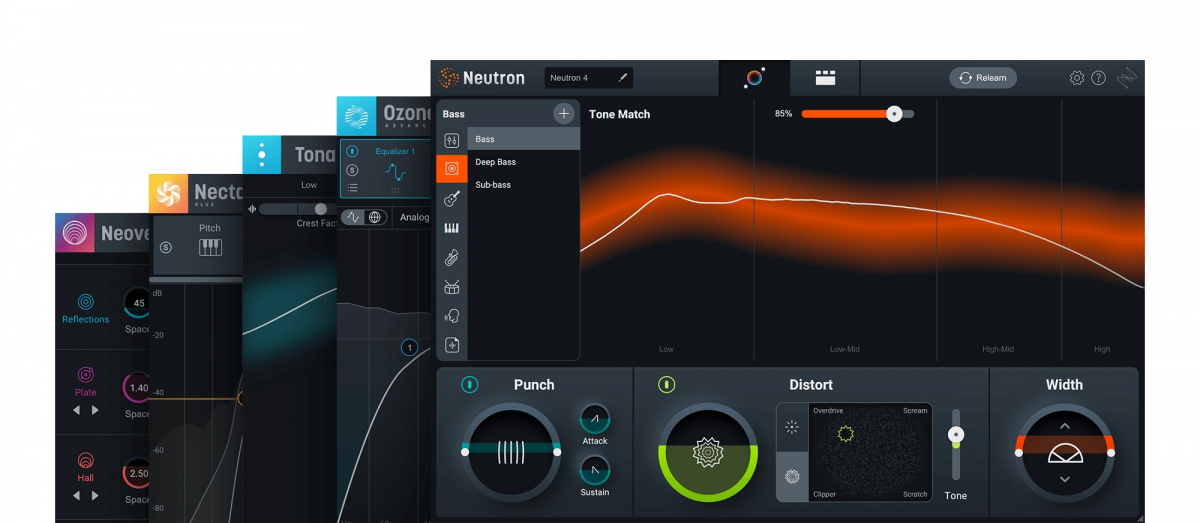Toggle Equalizer 1 power in Ozone
The height and width of the screenshot is (523, 1200).
(x=352, y=153)
